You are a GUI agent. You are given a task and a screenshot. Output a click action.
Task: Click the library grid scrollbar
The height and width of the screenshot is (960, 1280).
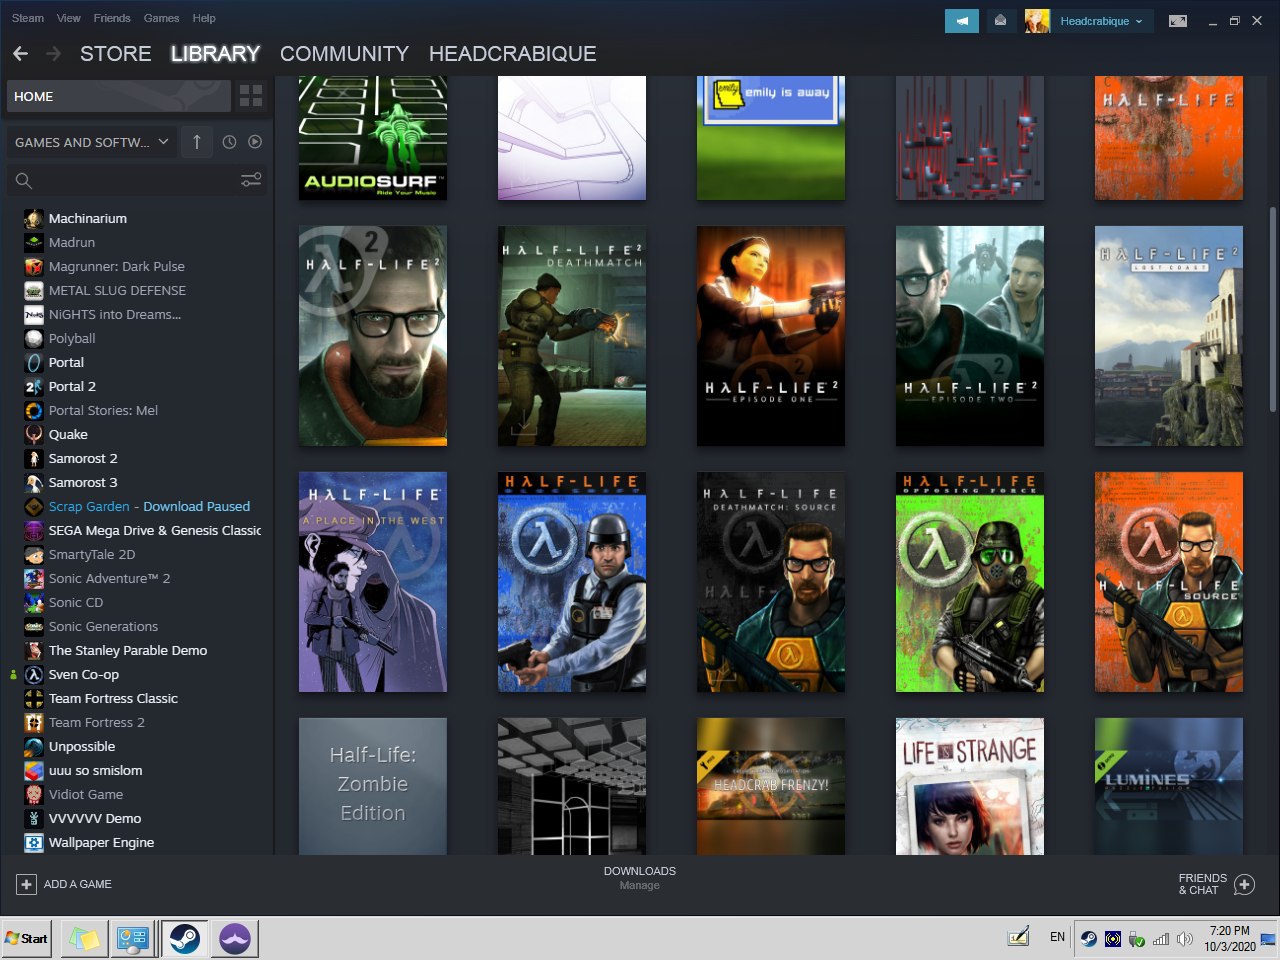1272,308
